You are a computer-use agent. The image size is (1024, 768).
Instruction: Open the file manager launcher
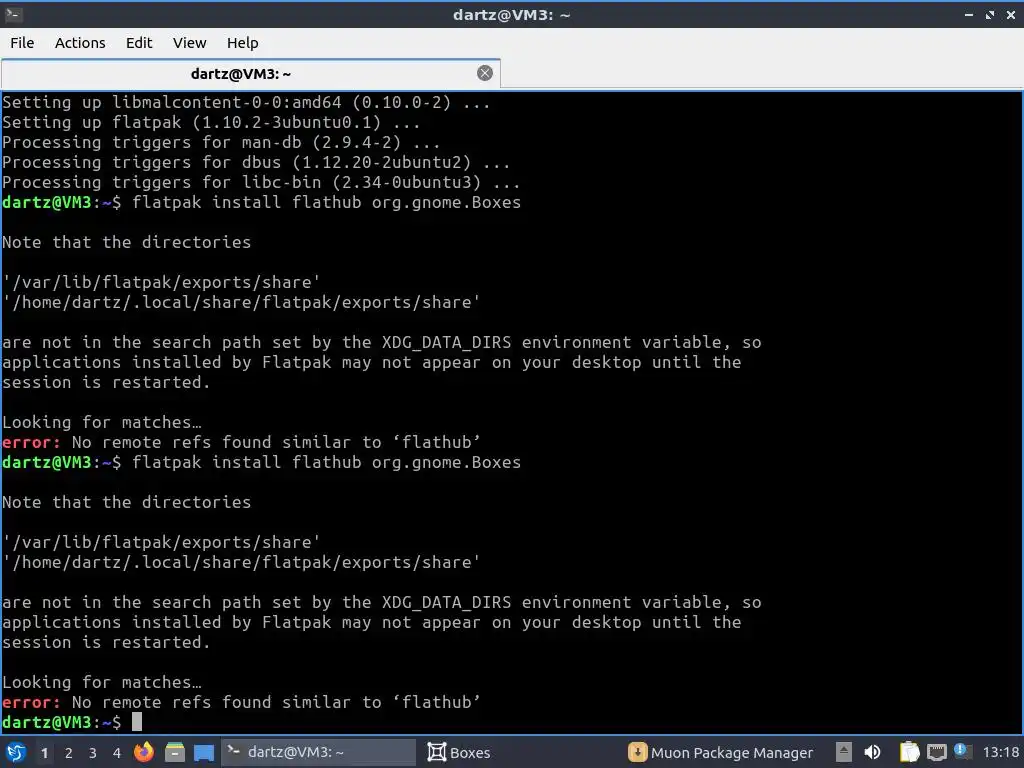tap(174, 752)
